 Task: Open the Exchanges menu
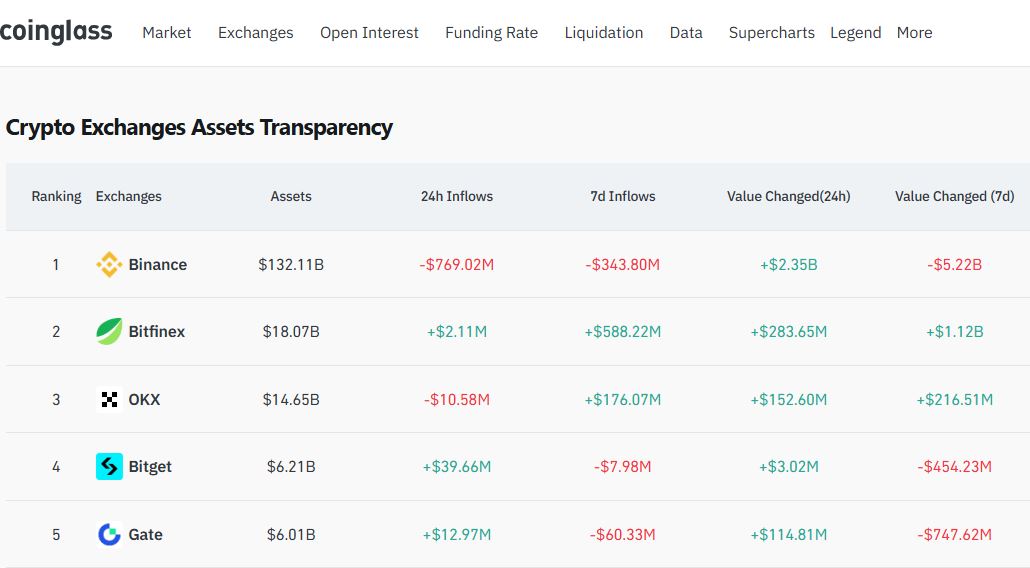click(256, 33)
